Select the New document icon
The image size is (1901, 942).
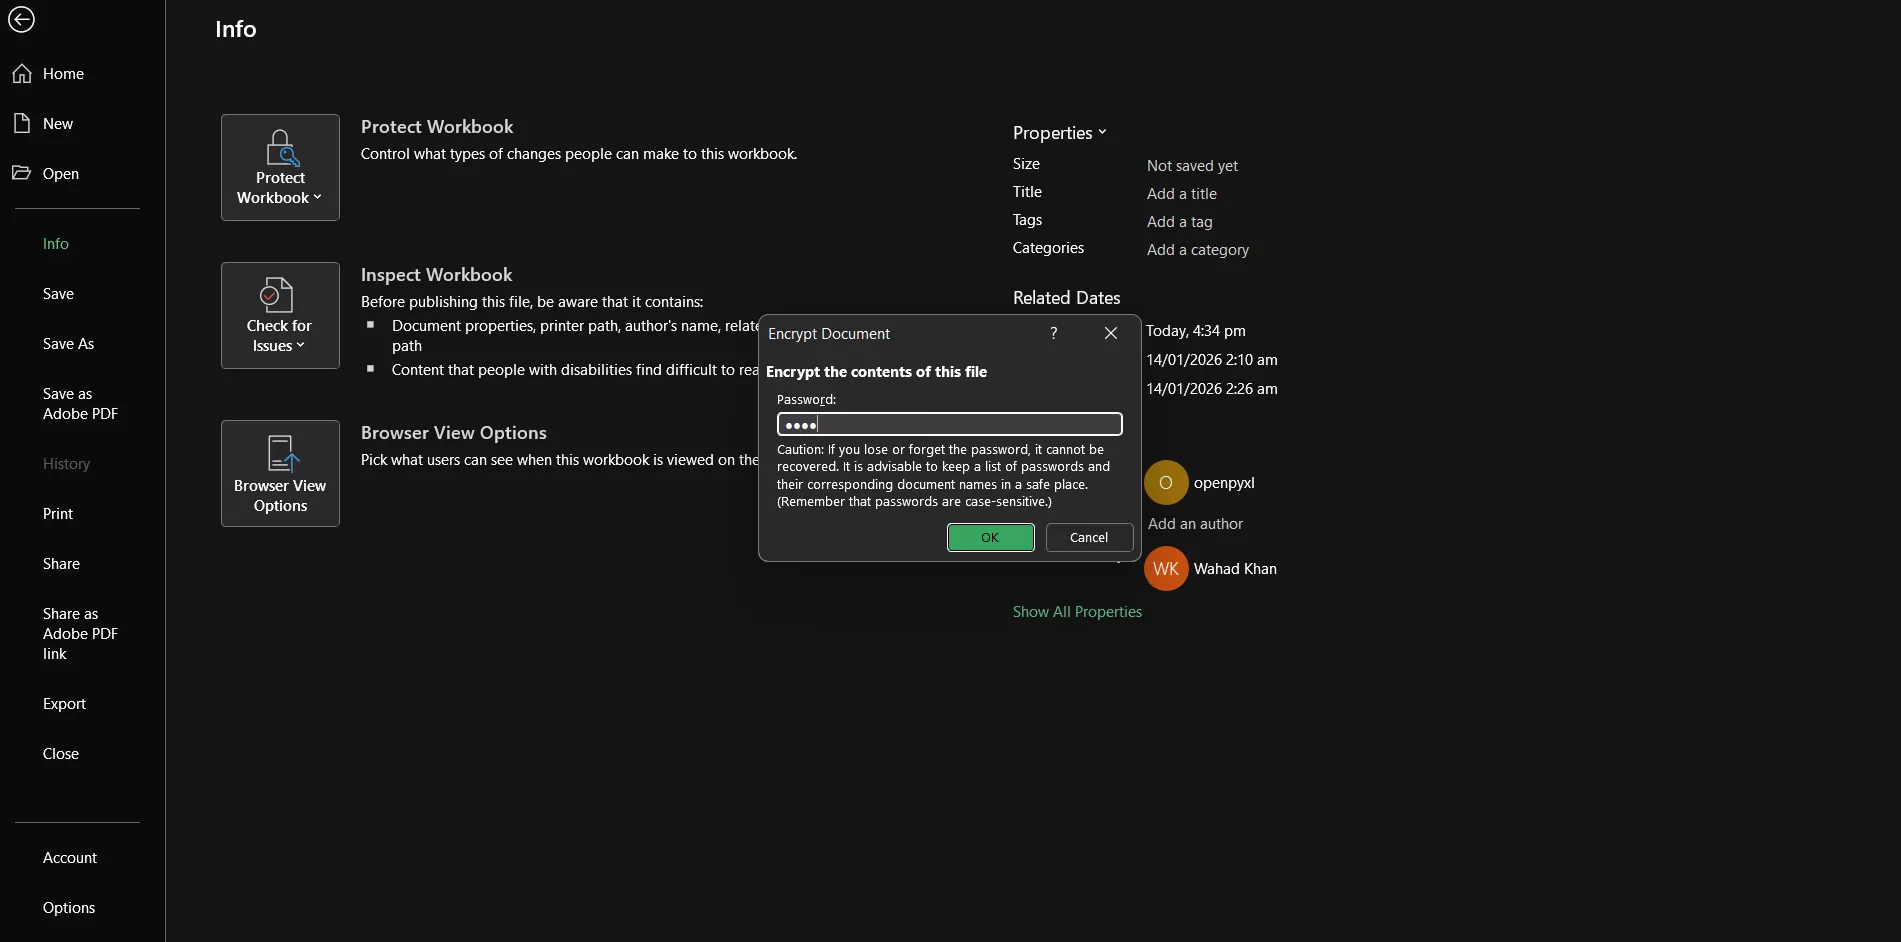click(x=21, y=122)
